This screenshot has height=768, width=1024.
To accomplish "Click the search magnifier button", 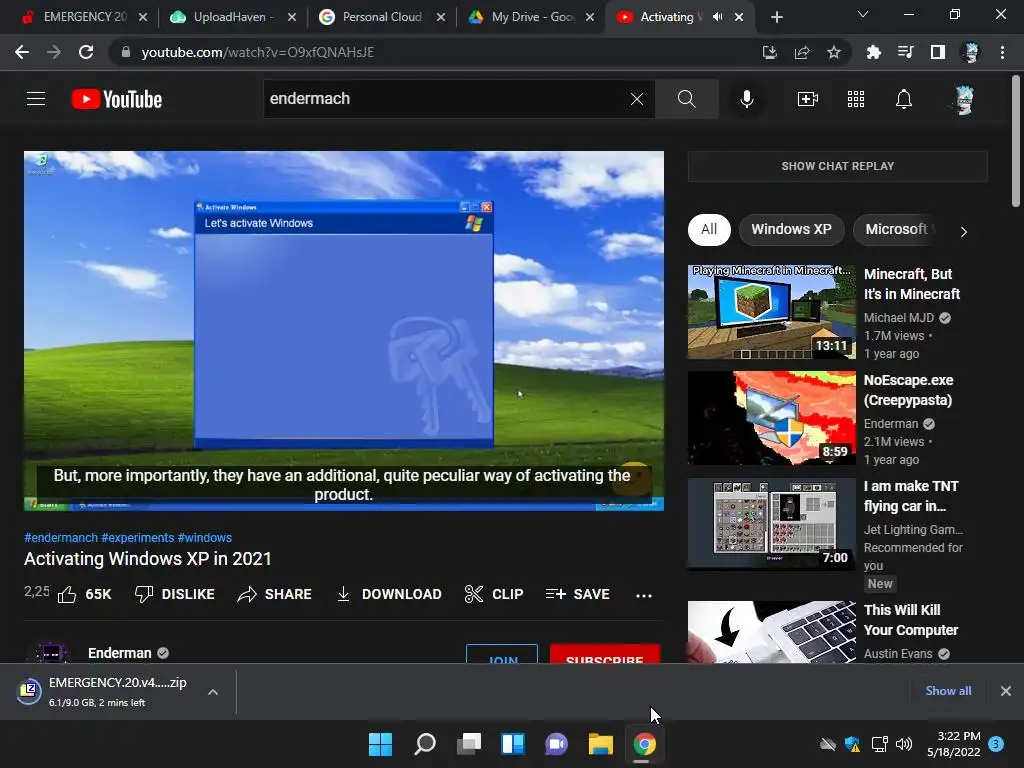I will point(686,99).
